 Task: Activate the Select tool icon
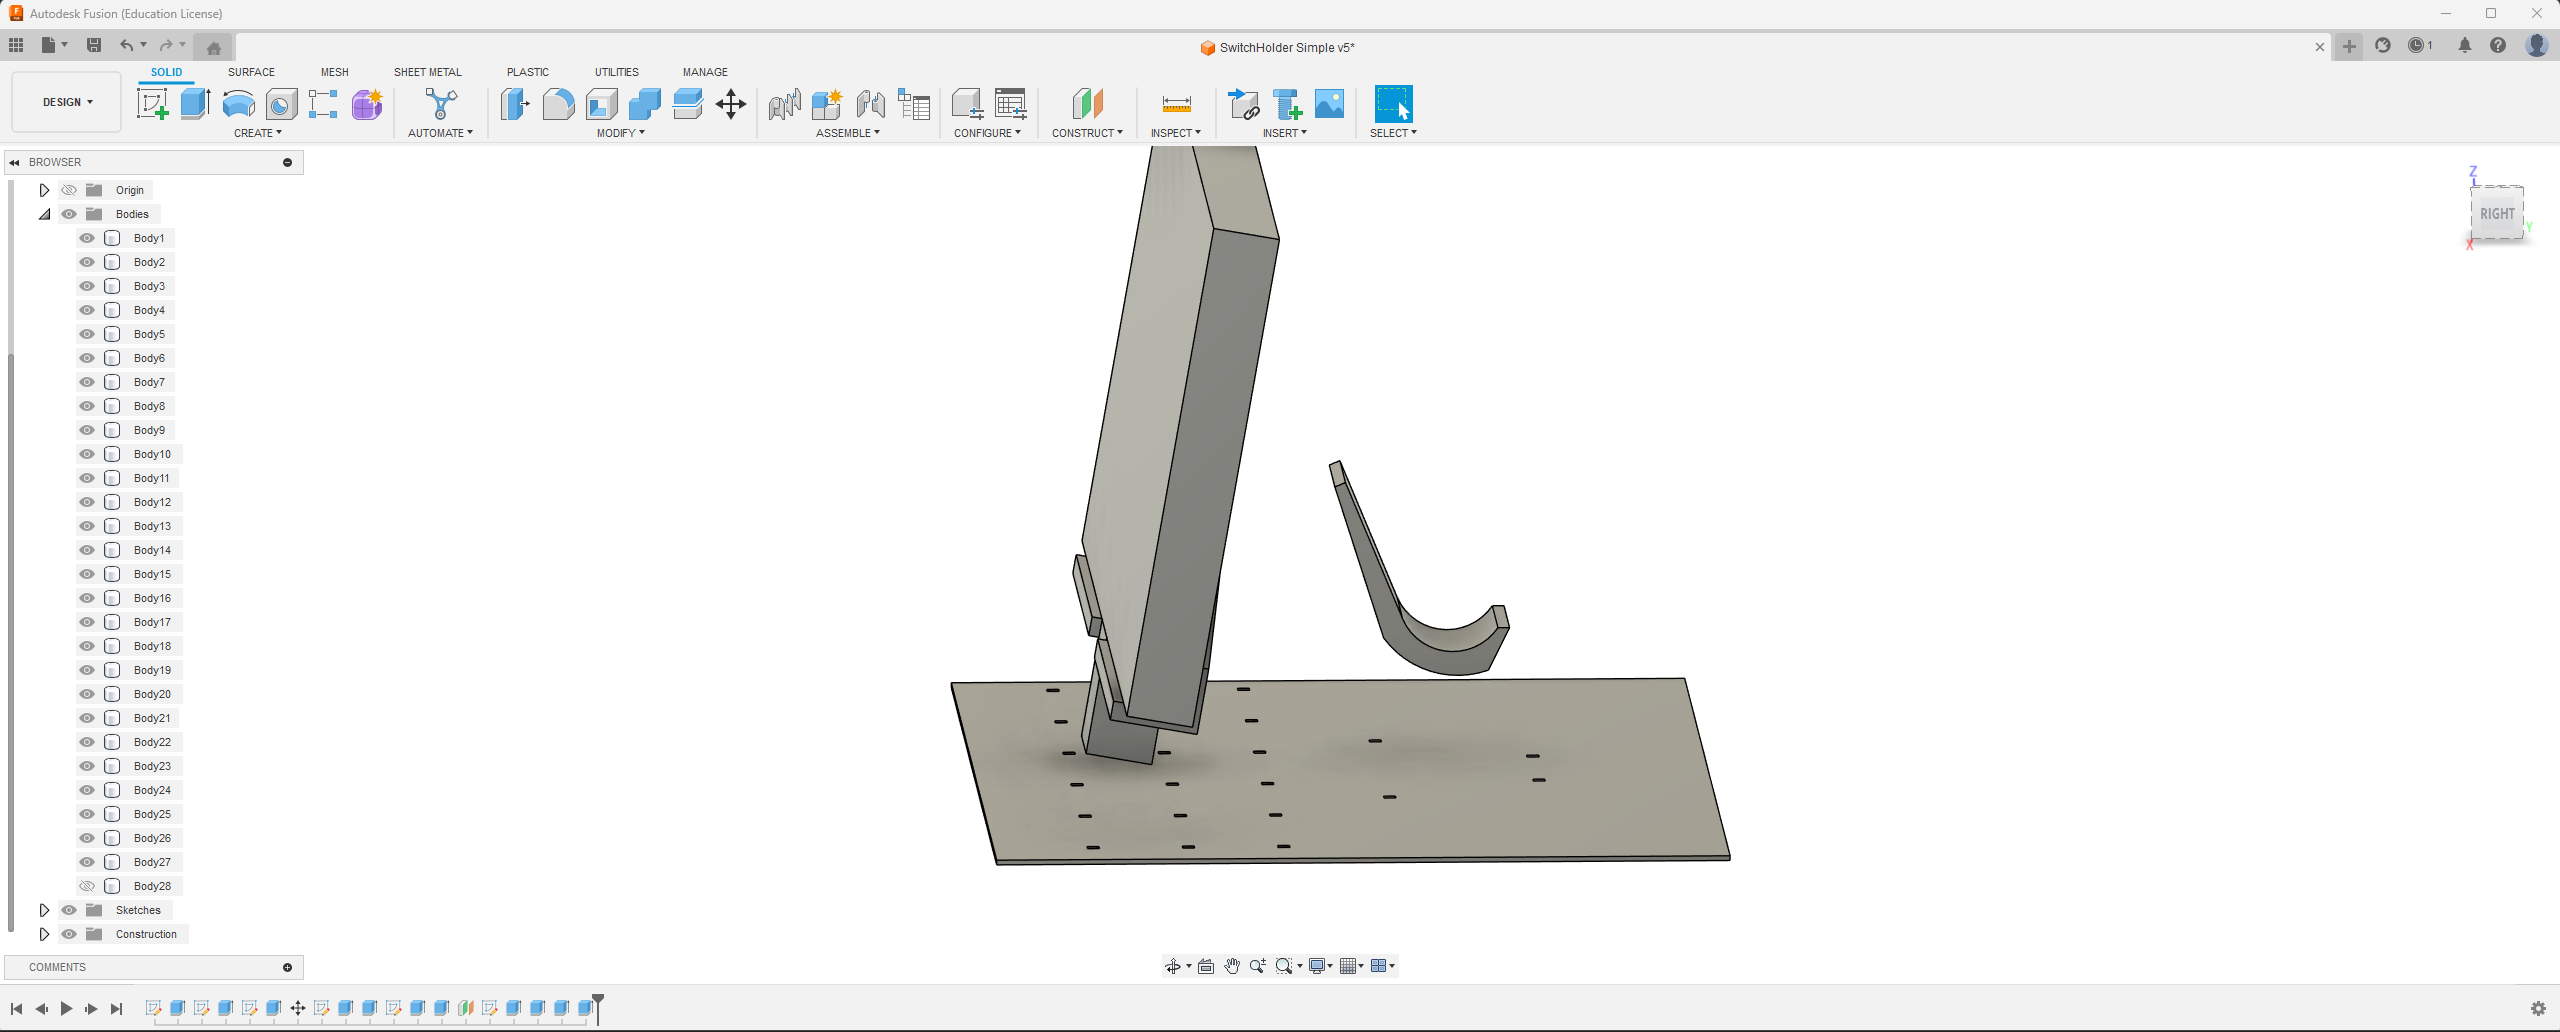pos(1393,104)
